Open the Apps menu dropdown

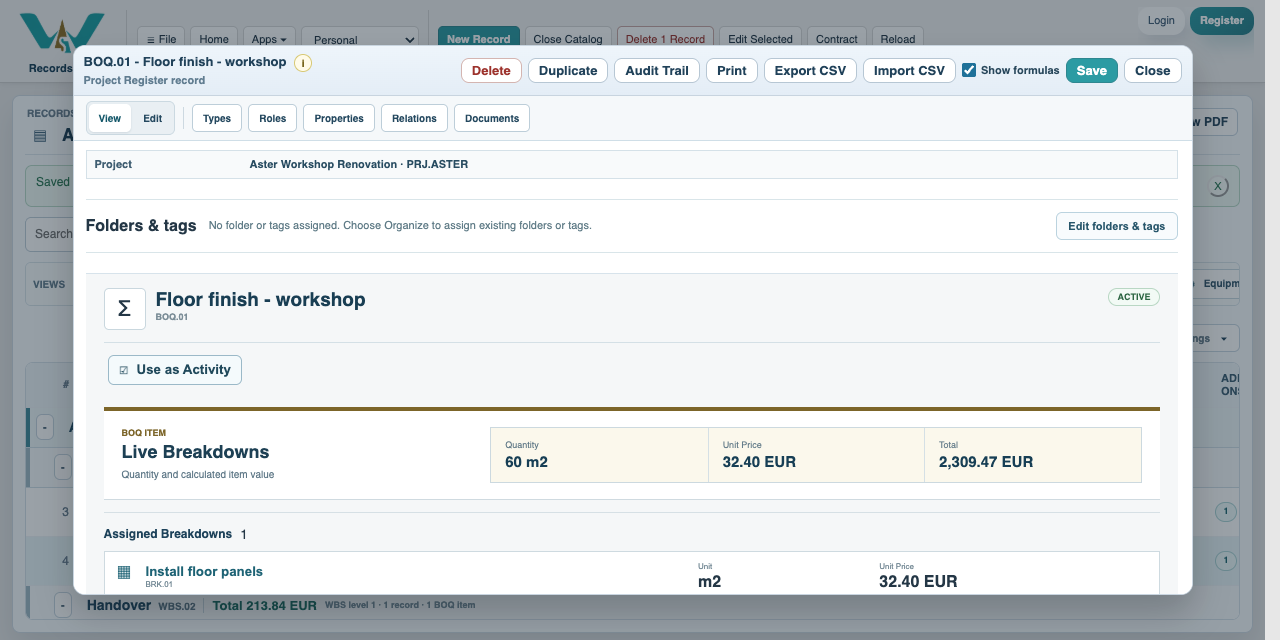coord(269,39)
